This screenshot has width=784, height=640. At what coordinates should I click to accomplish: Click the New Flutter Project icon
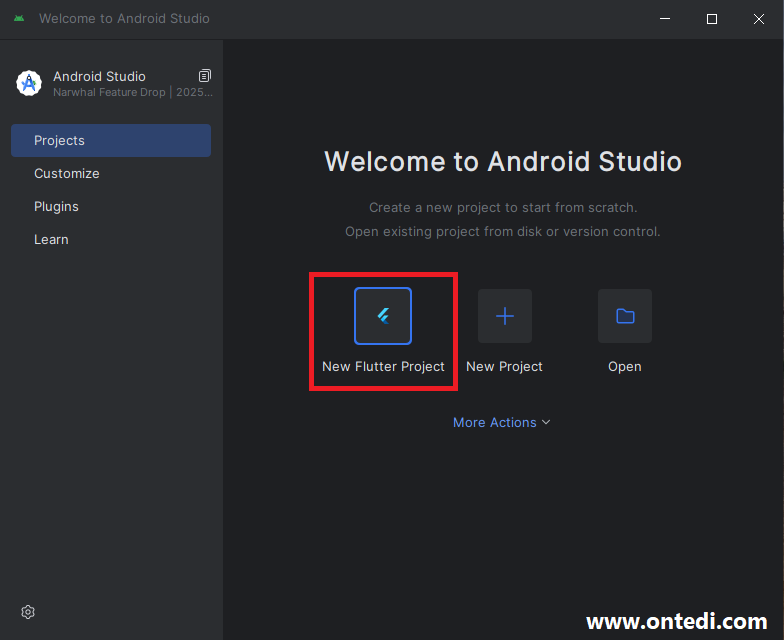pos(383,316)
